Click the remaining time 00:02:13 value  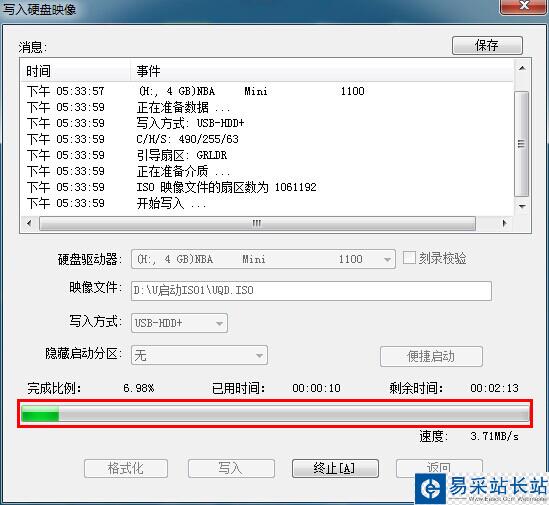pos(494,388)
